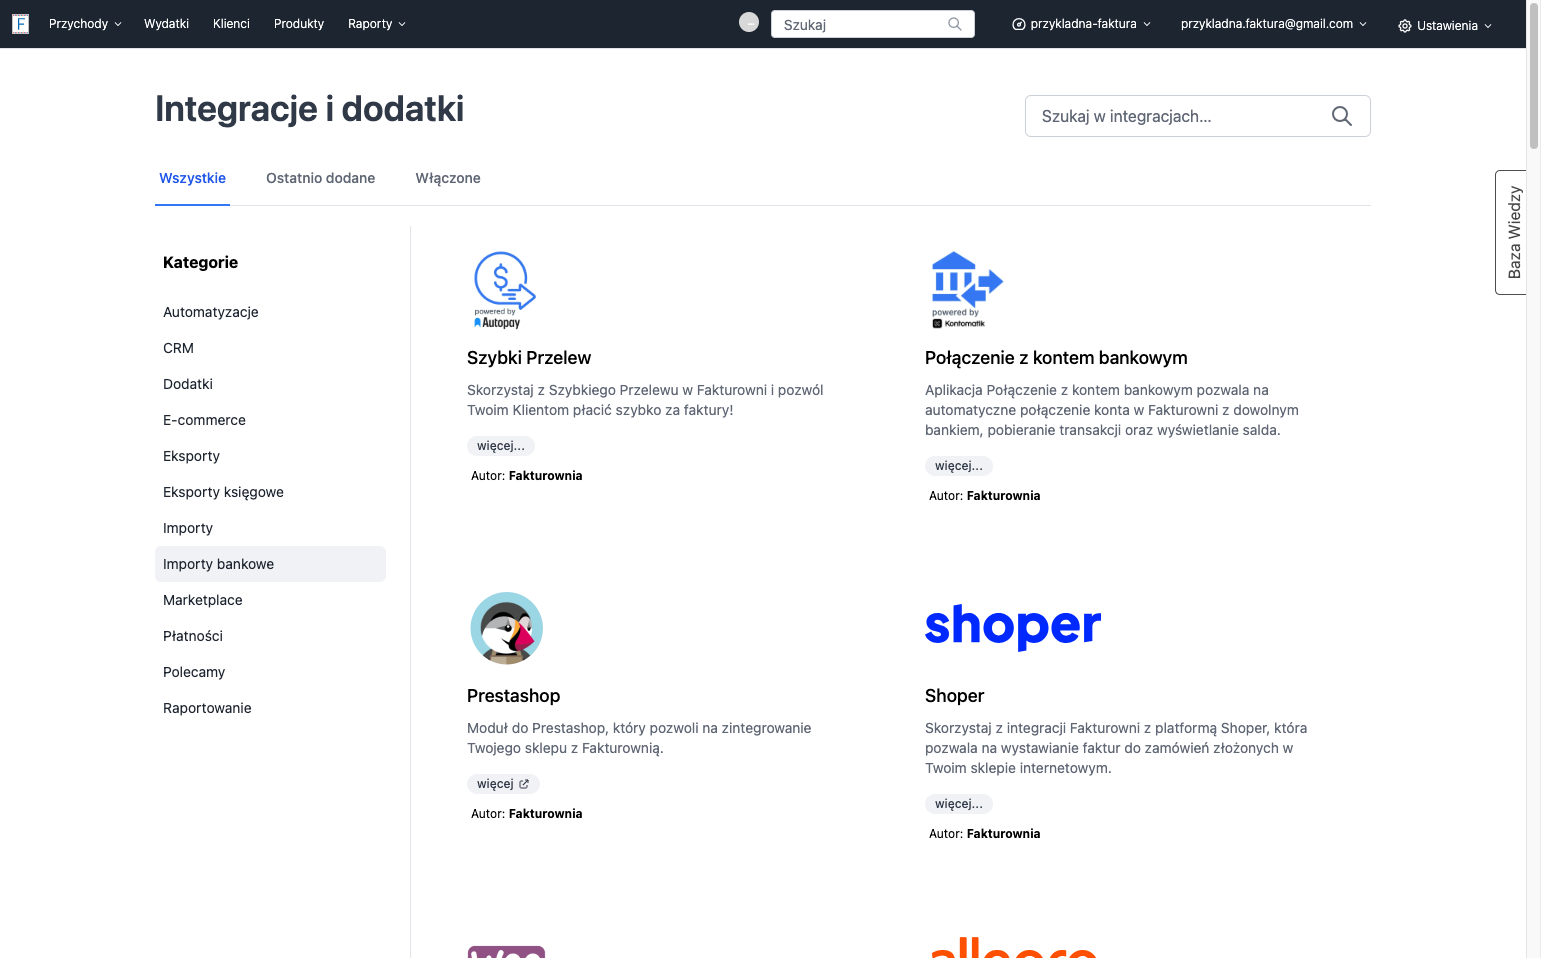The image size is (1541, 958).
Task: Open the przykladna-faktura account dropdown
Action: (x=1082, y=24)
